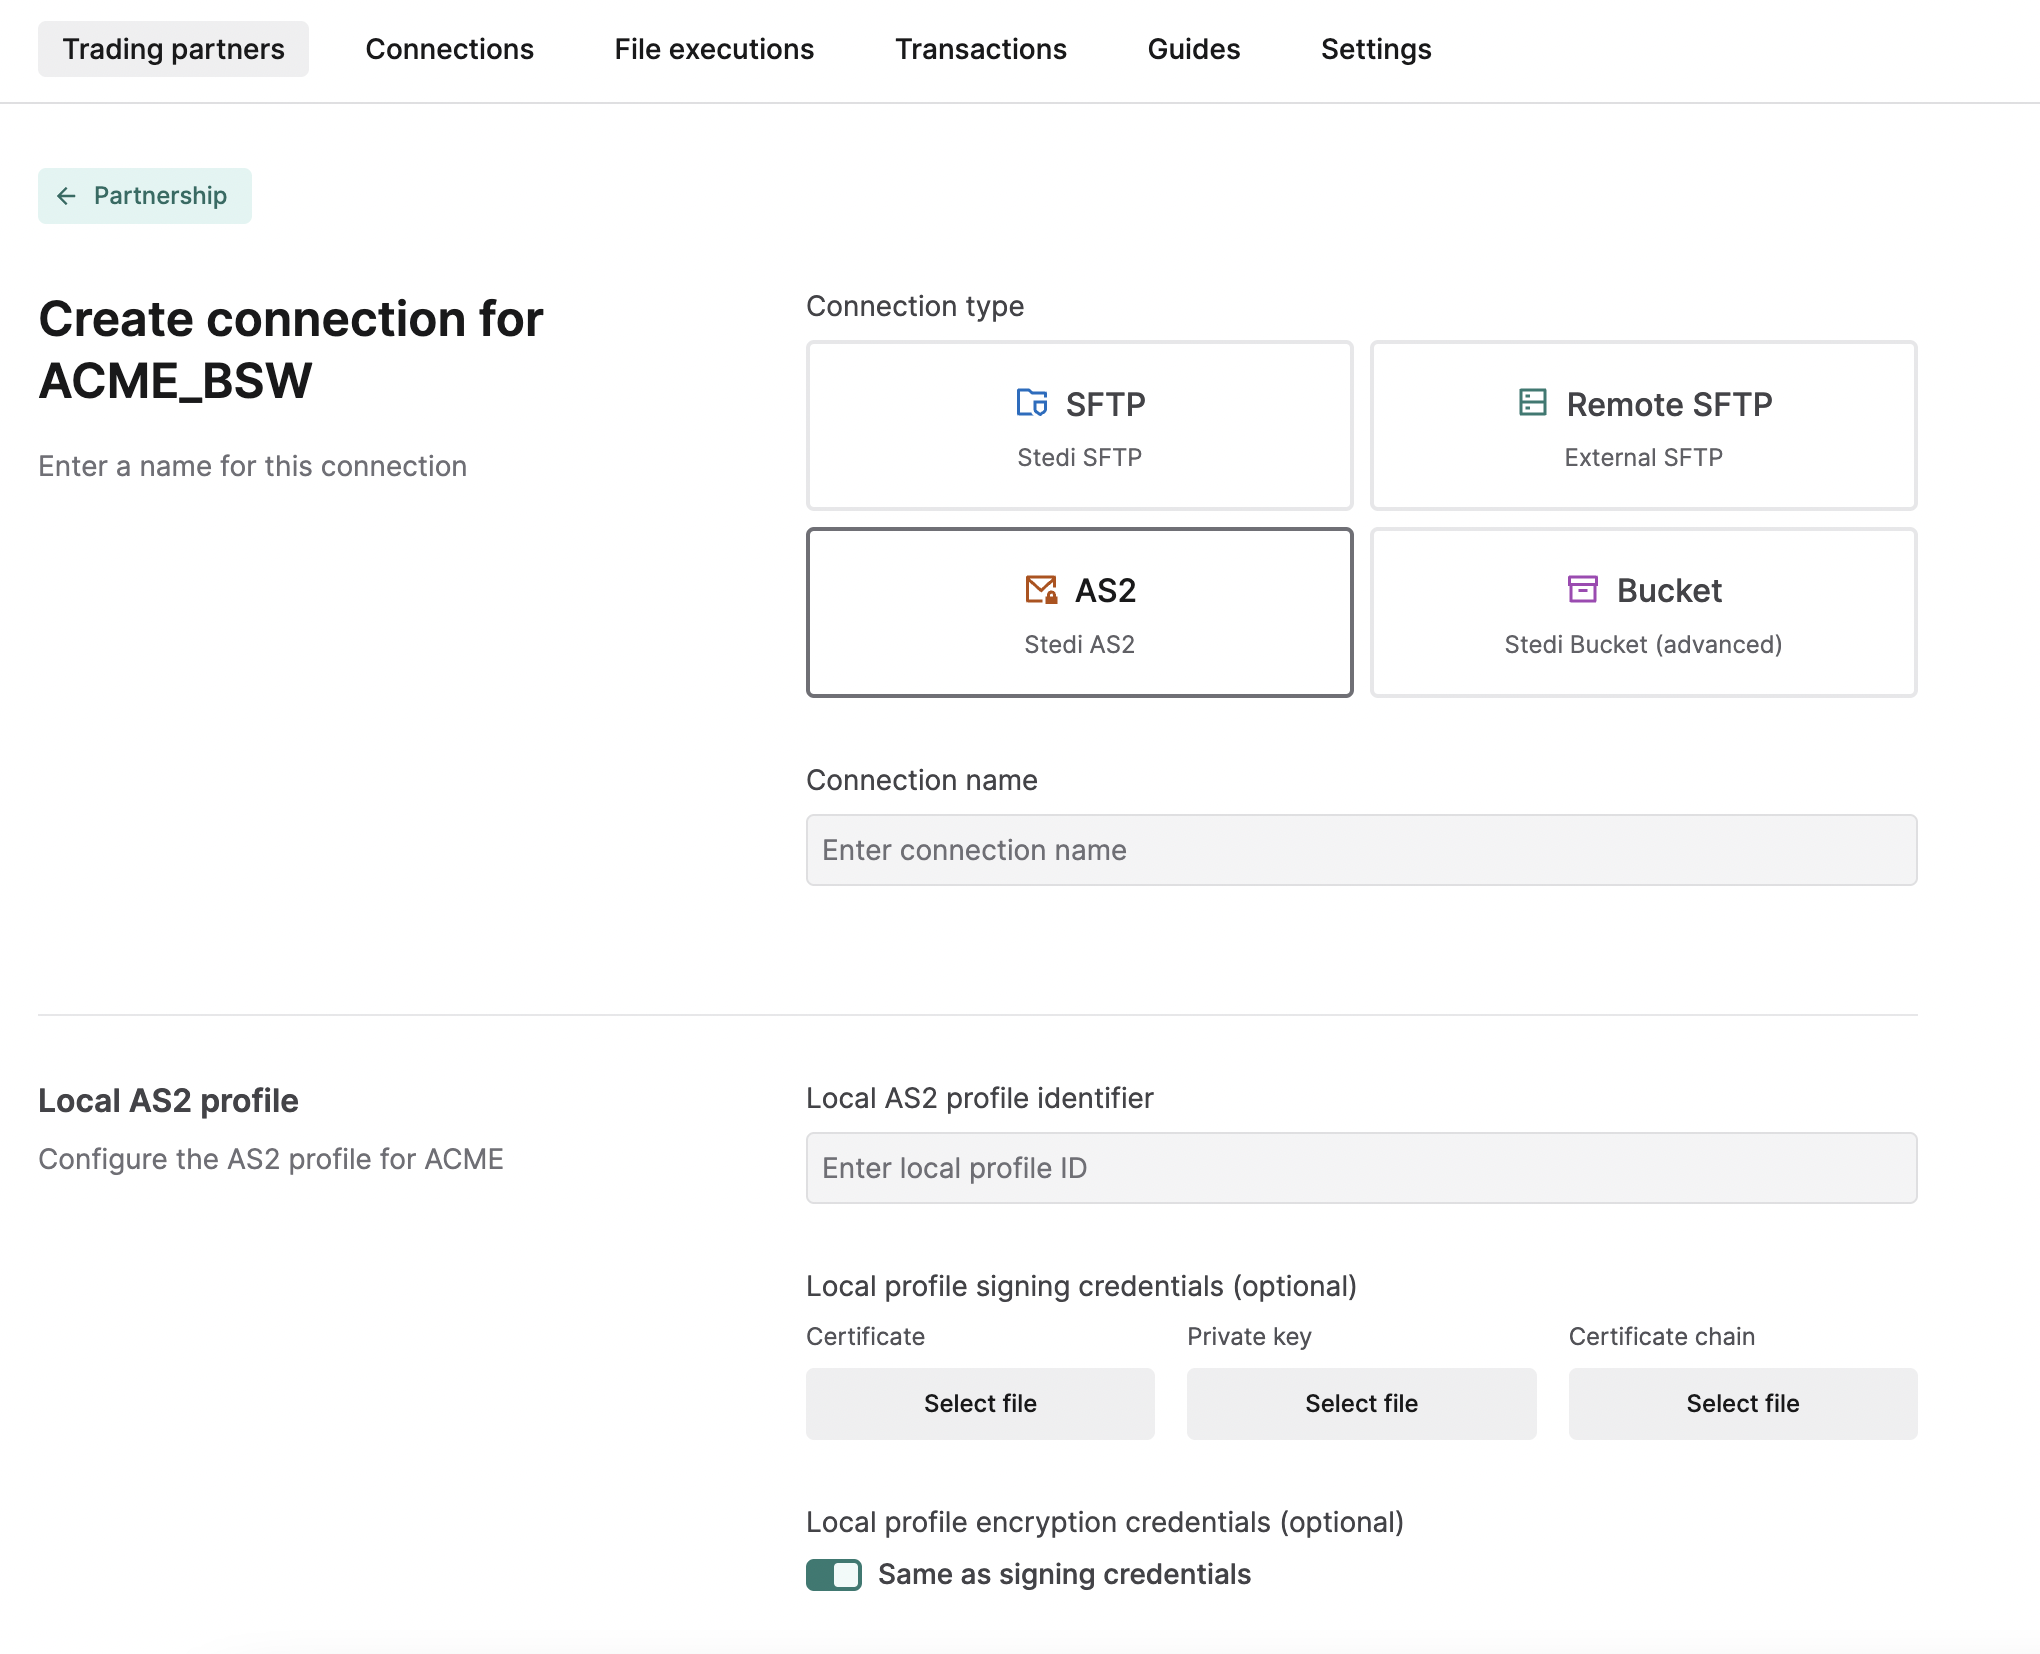The height and width of the screenshot is (1654, 2040).
Task: Select file for Certificate
Action: [980, 1404]
